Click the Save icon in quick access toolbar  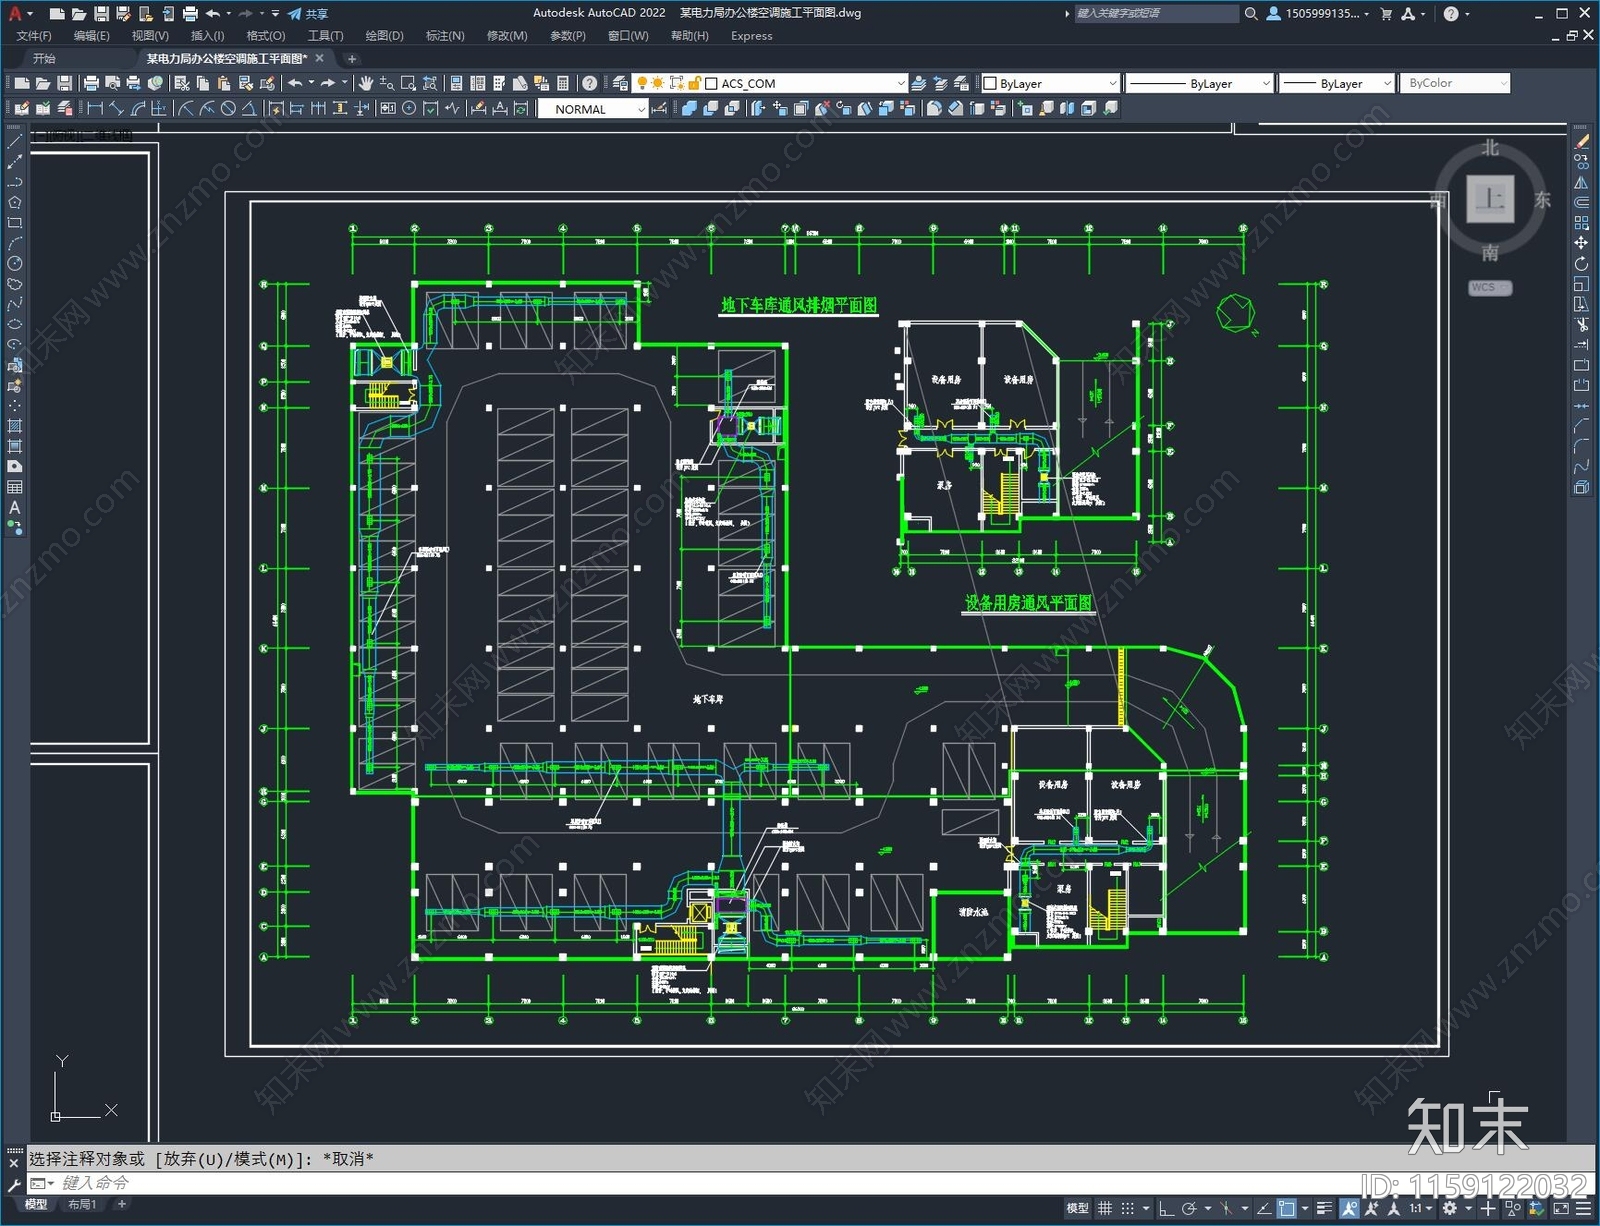click(101, 14)
